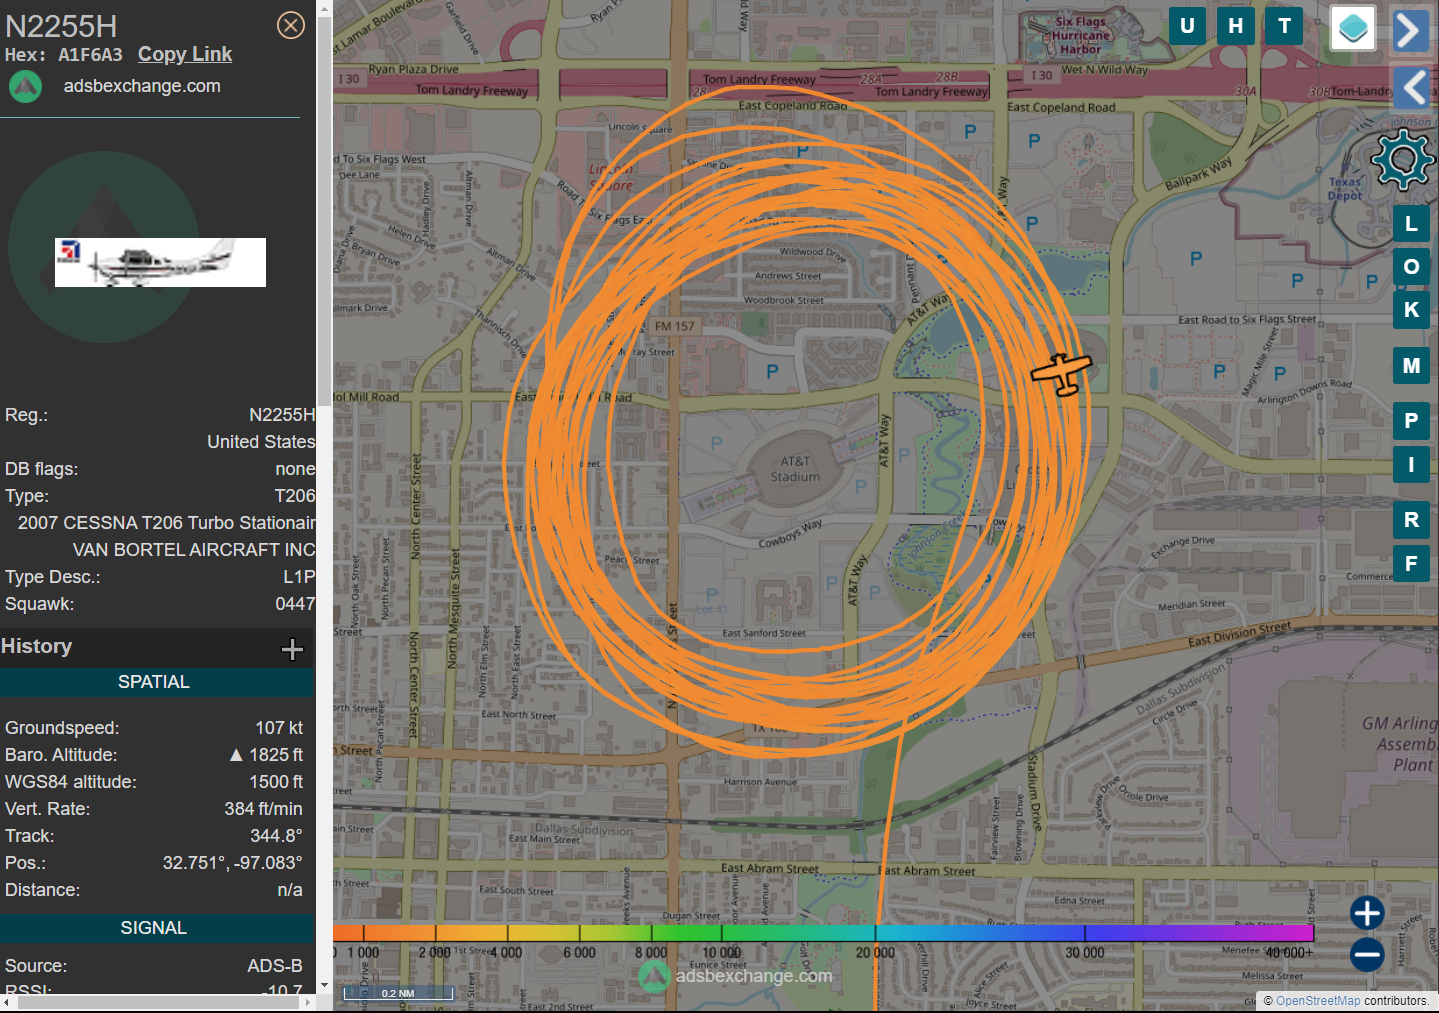Click the Source ADS-B value

275,966
